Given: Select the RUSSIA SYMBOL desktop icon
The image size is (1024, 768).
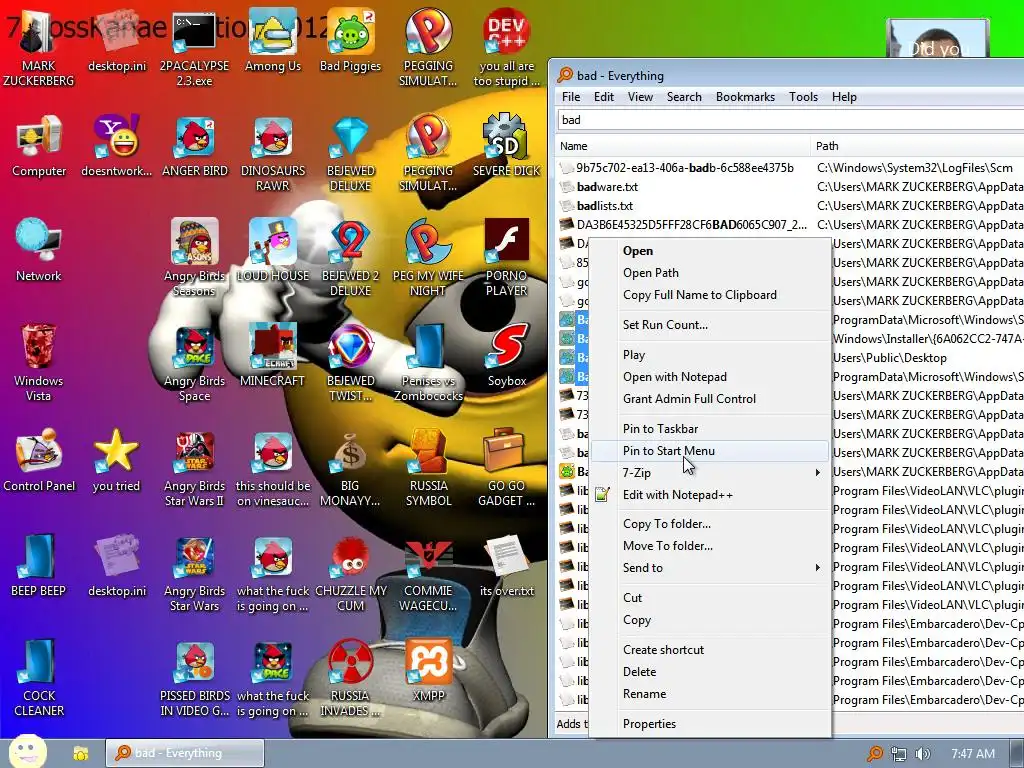Looking at the screenshot, I should (x=428, y=469).
